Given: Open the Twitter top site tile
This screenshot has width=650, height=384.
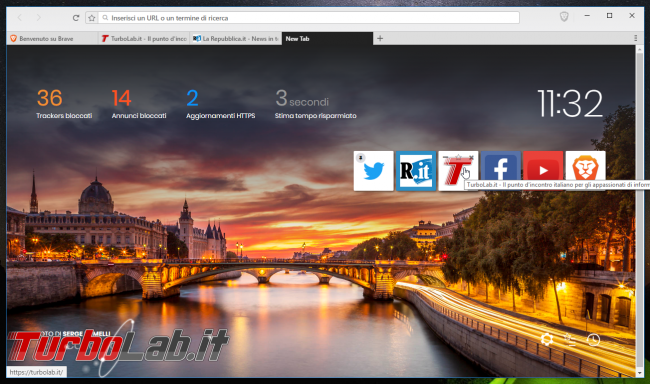Looking at the screenshot, I should pos(374,171).
